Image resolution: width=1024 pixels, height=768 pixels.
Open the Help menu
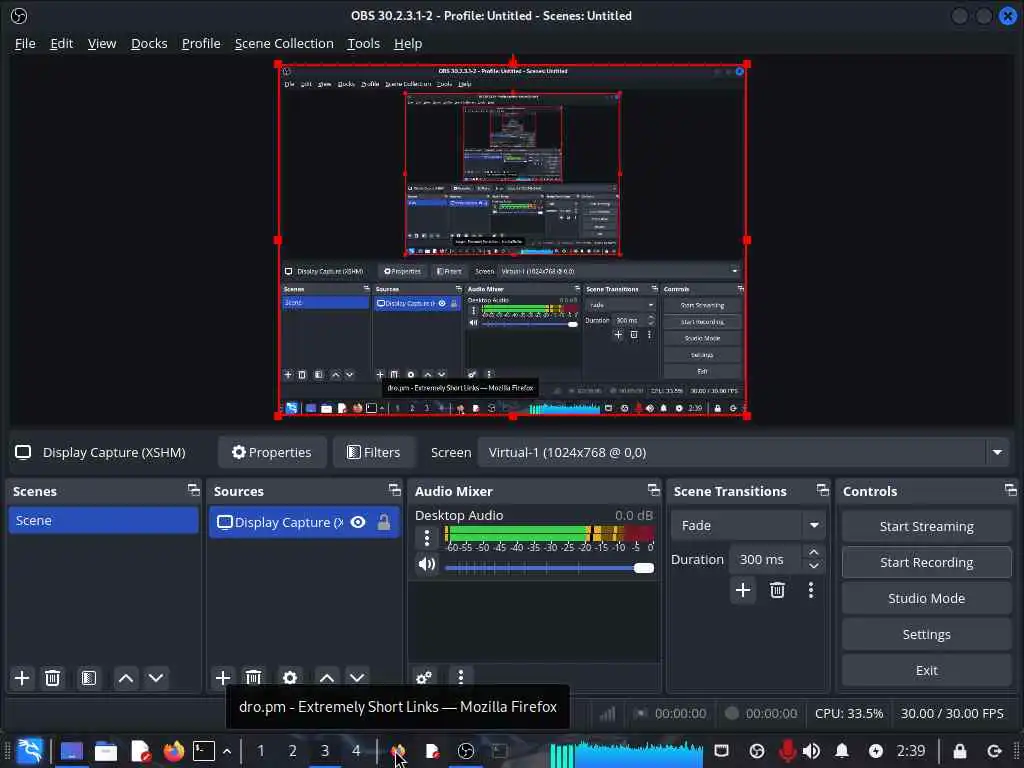pyautogui.click(x=408, y=43)
